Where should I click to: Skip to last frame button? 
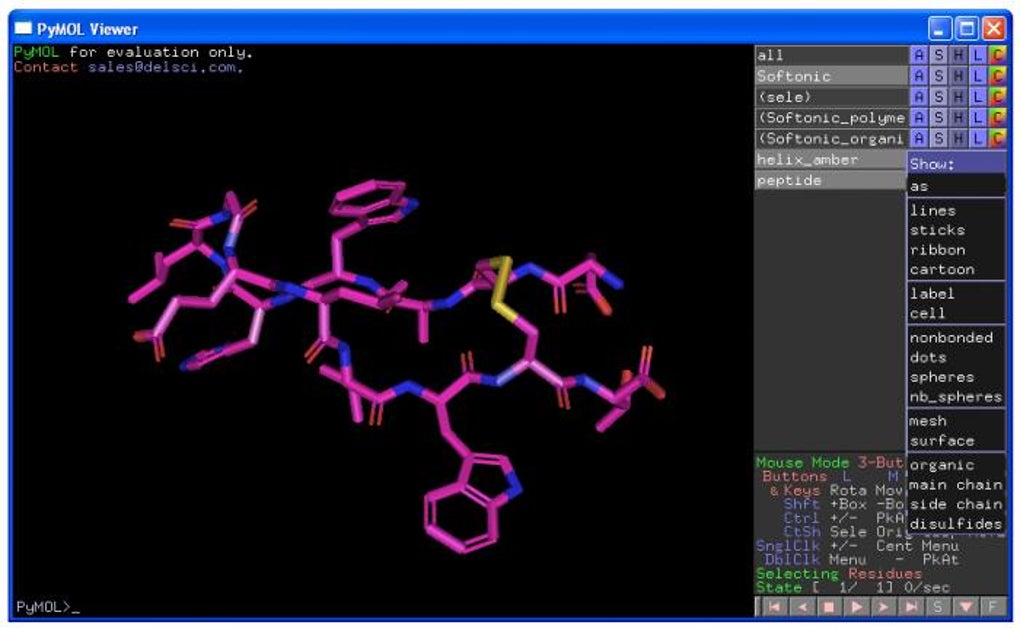click(x=911, y=607)
